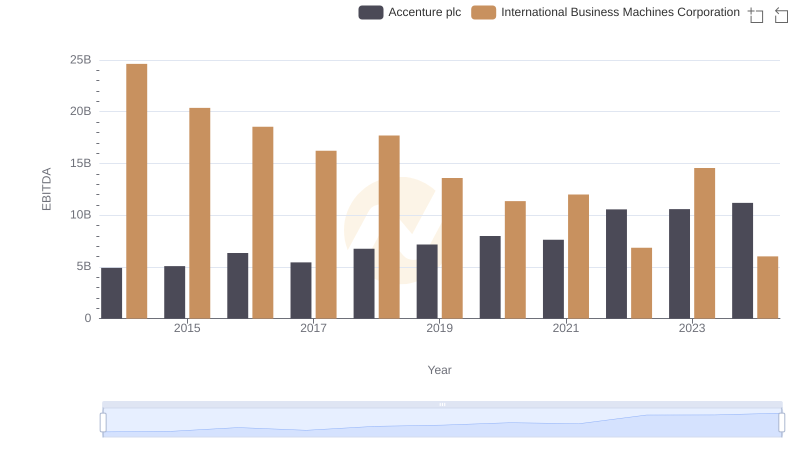
Task: Select the Accenture bar for 2021
Action: pos(554,279)
